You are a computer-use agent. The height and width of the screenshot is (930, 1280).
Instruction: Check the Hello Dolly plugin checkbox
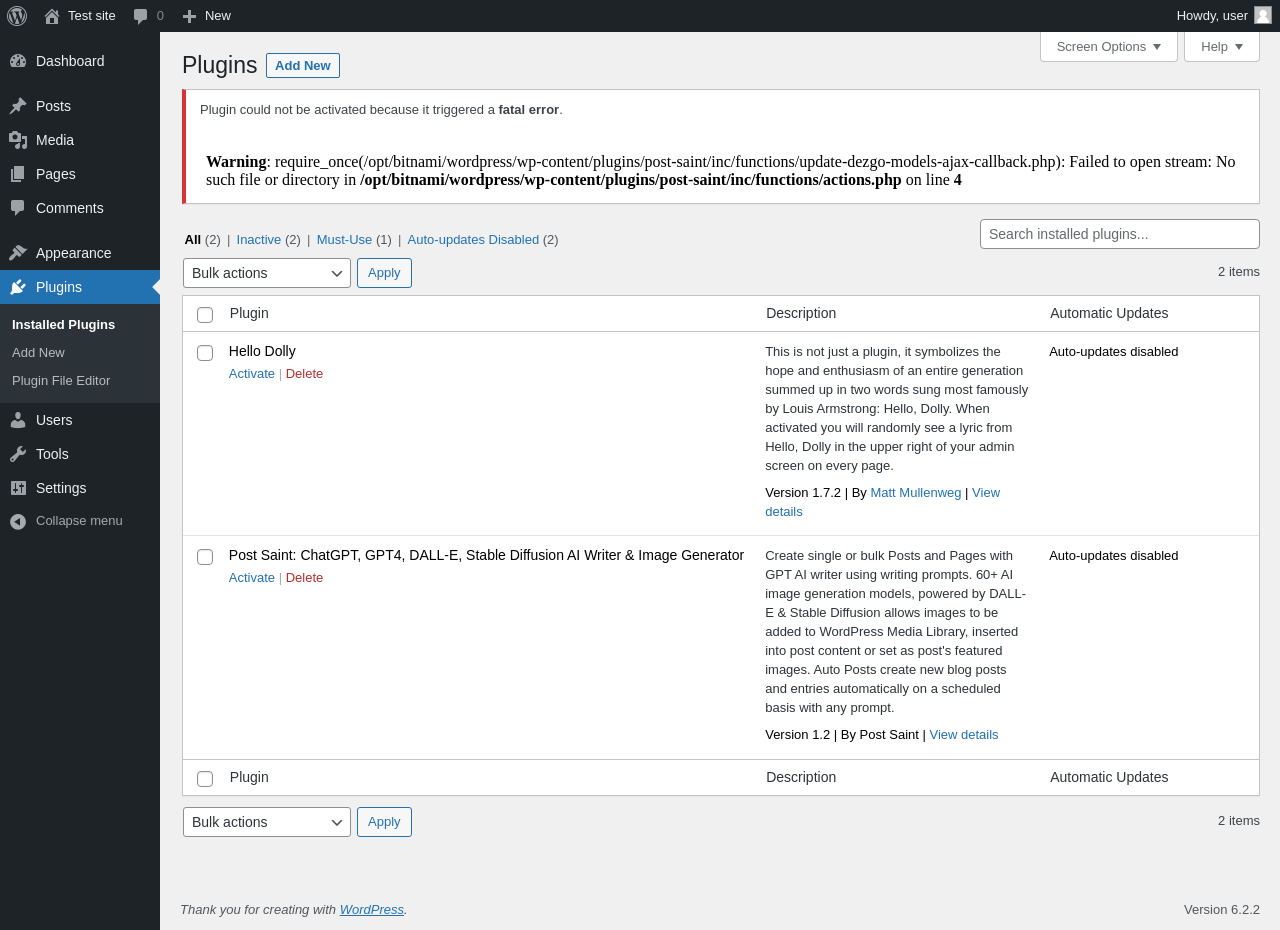pos(205,353)
